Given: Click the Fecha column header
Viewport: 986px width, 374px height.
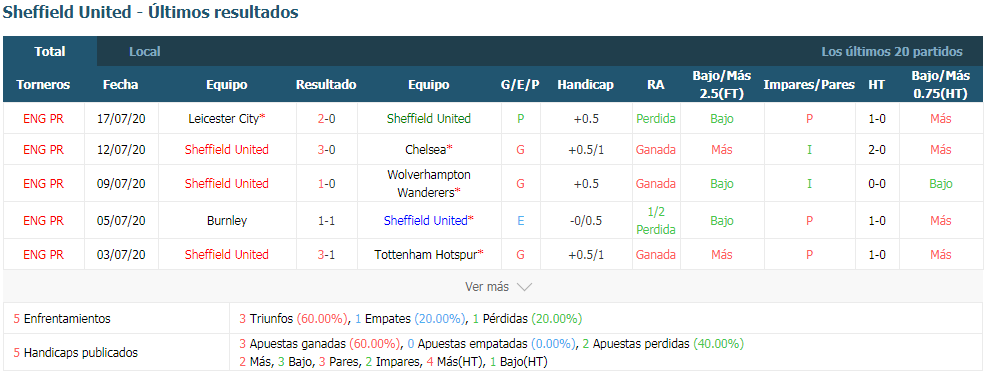Looking at the screenshot, I should pos(121,84).
